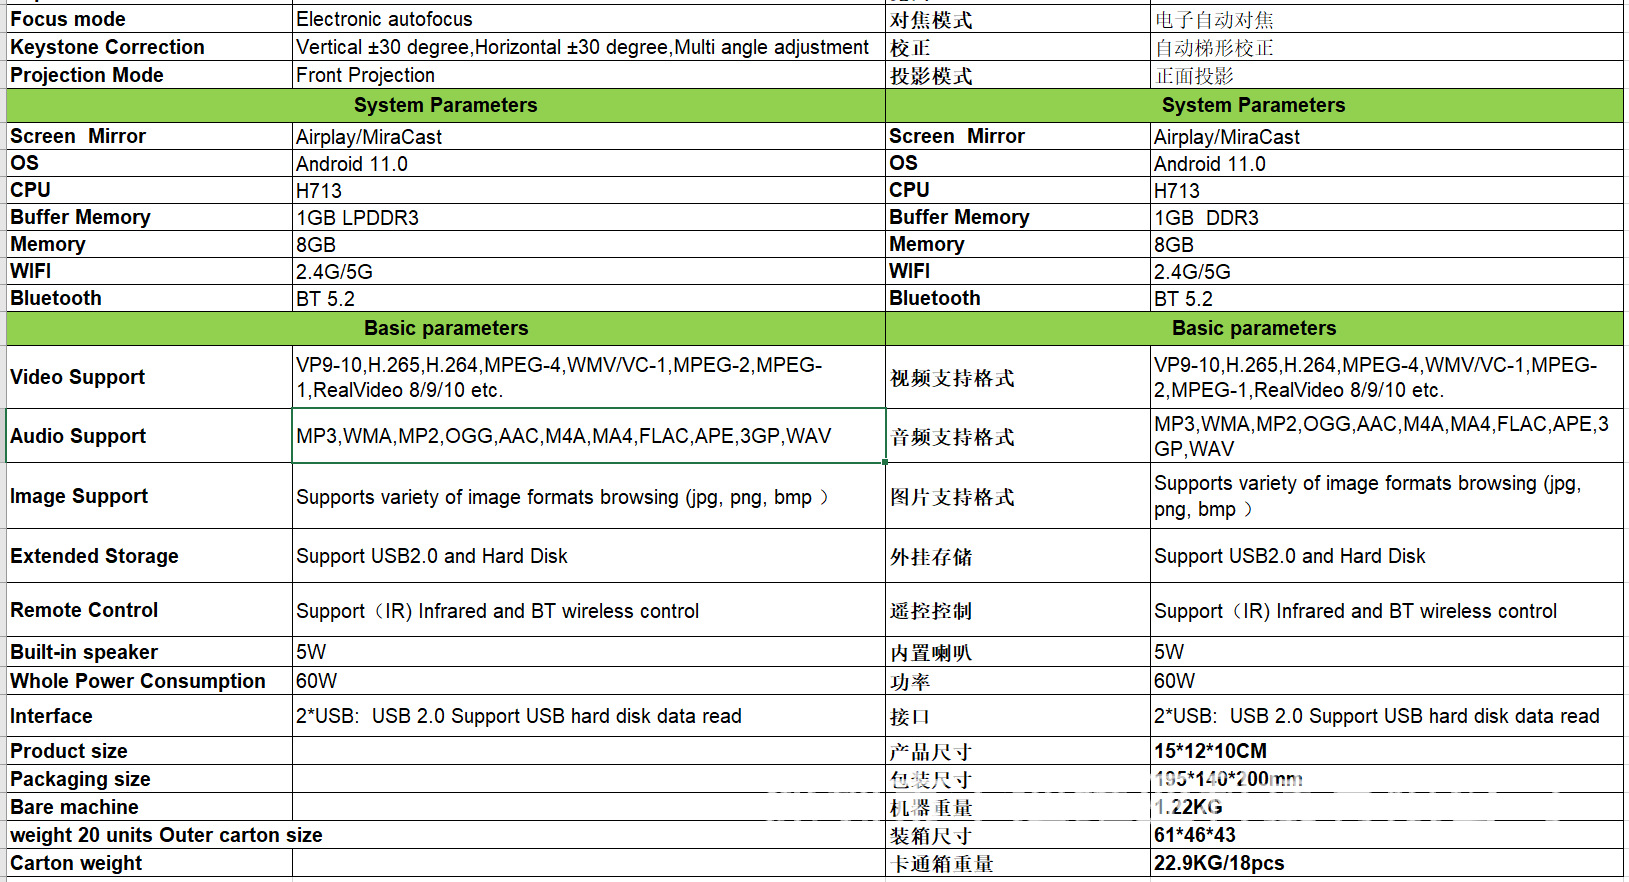Image resolution: width=1629 pixels, height=882 pixels.
Task: Select the "Interface" label cell
Action: tap(149, 716)
